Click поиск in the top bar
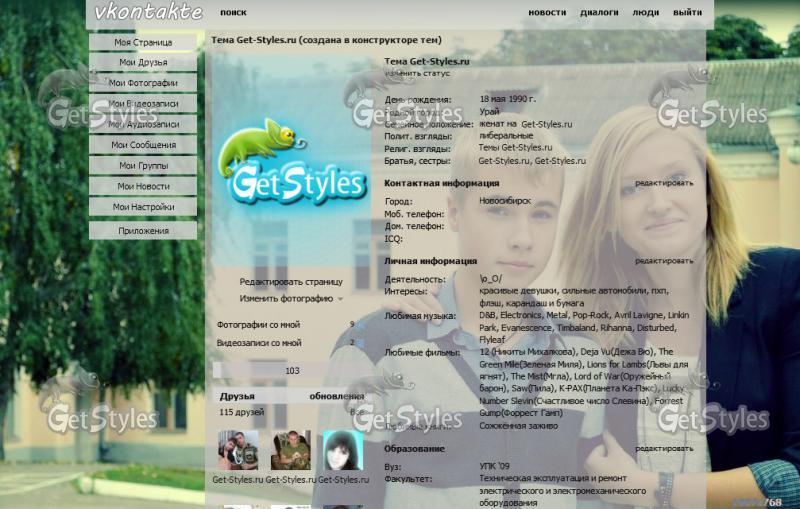The image size is (800, 509). click(x=233, y=13)
